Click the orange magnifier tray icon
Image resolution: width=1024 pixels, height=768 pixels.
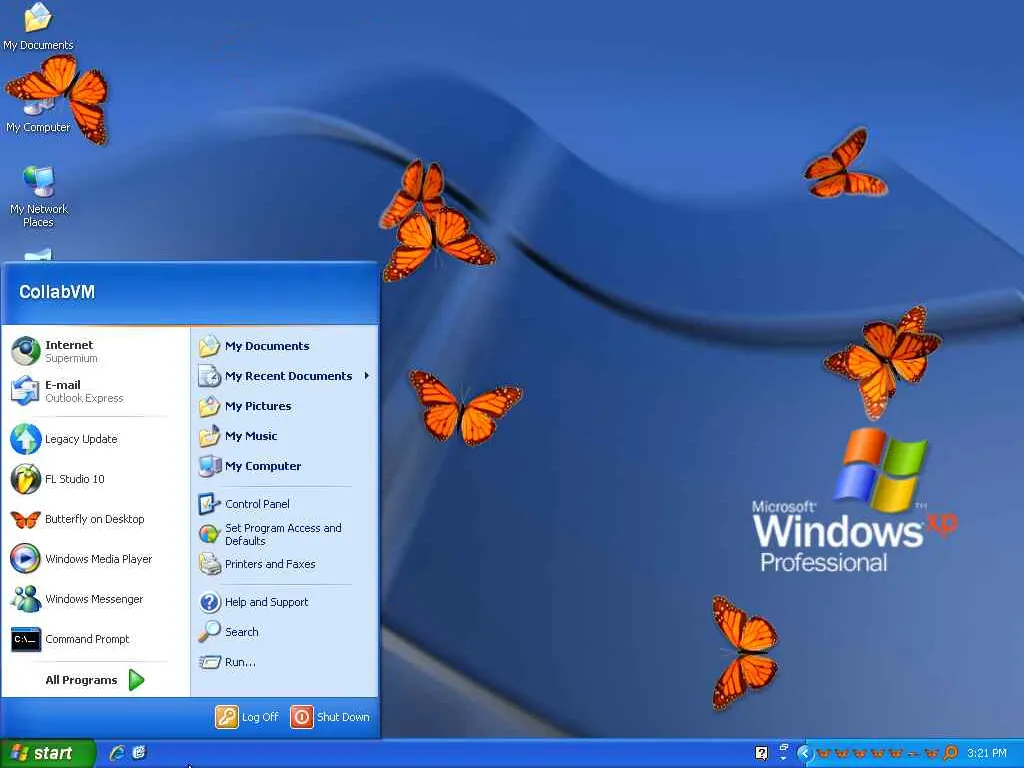951,753
